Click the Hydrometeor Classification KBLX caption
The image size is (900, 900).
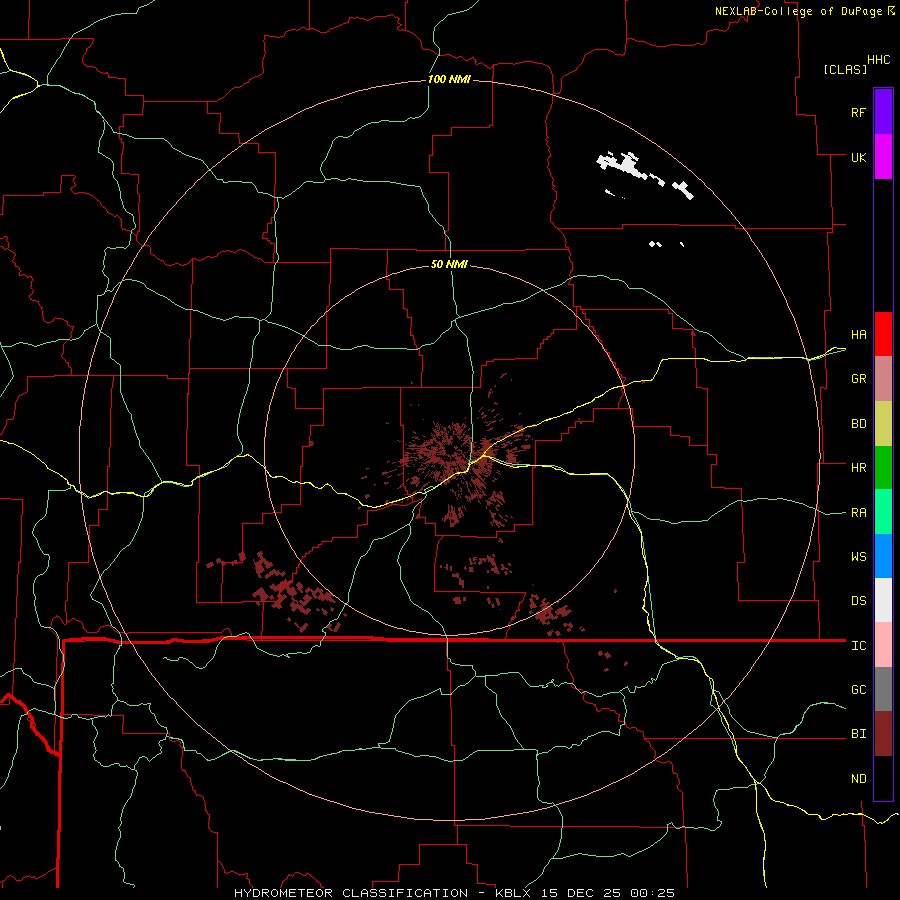click(x=455, y=893)
